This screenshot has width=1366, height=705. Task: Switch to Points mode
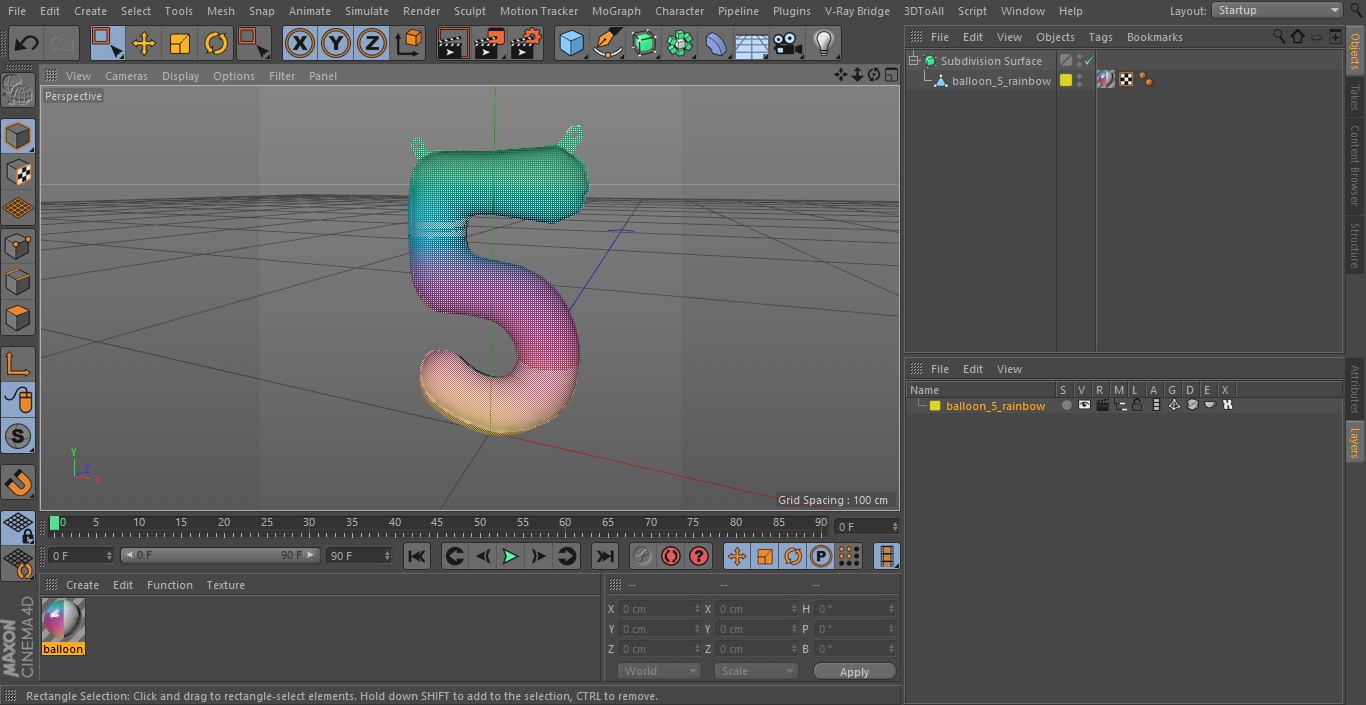pos(18,245)
